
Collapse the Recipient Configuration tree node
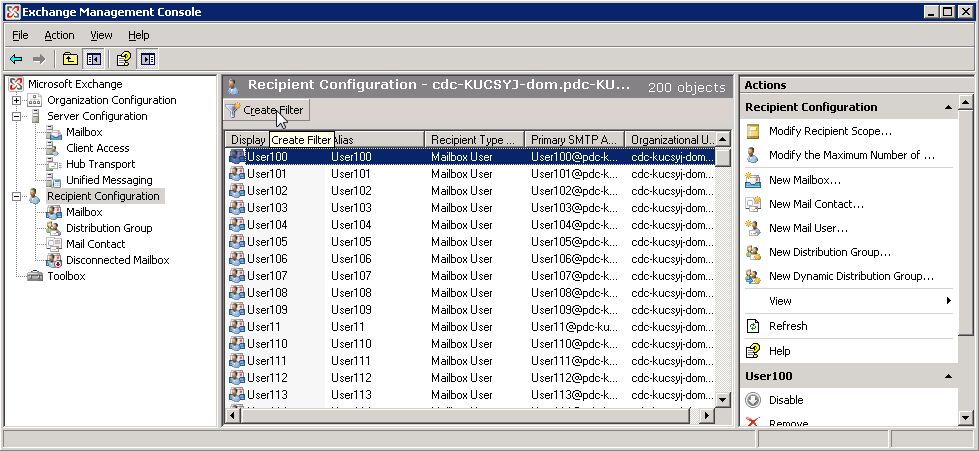click(17, 196)
